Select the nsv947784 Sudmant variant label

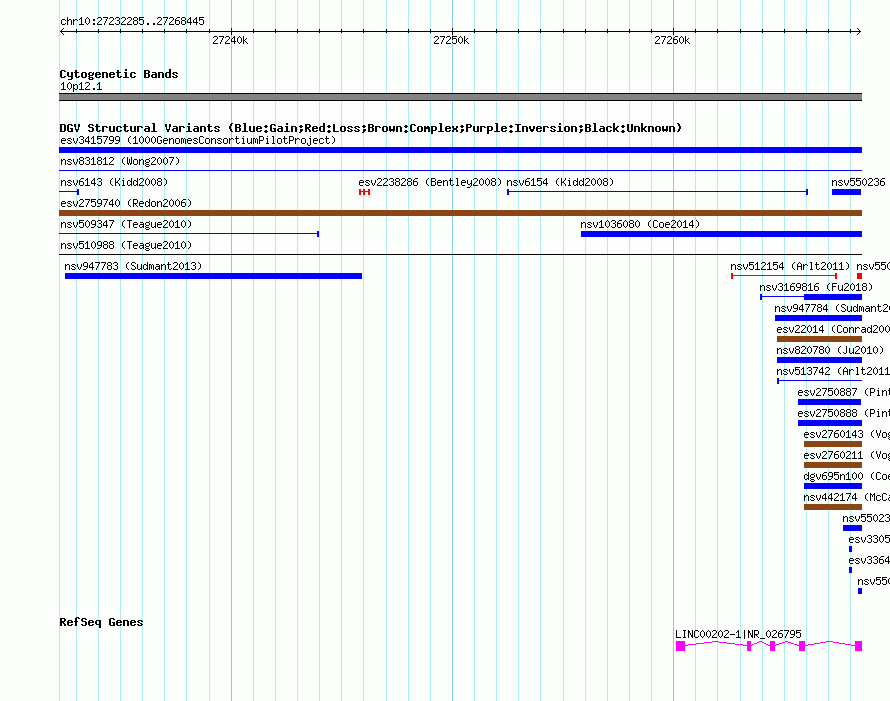pyautogui.click(x=832, y=308)
